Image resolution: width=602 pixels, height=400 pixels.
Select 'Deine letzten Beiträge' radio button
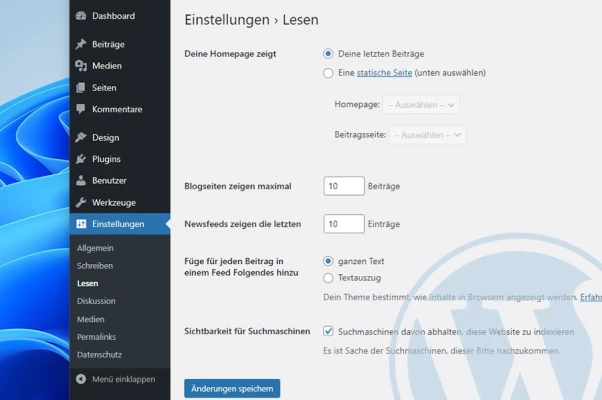click(x=328, y=54)
